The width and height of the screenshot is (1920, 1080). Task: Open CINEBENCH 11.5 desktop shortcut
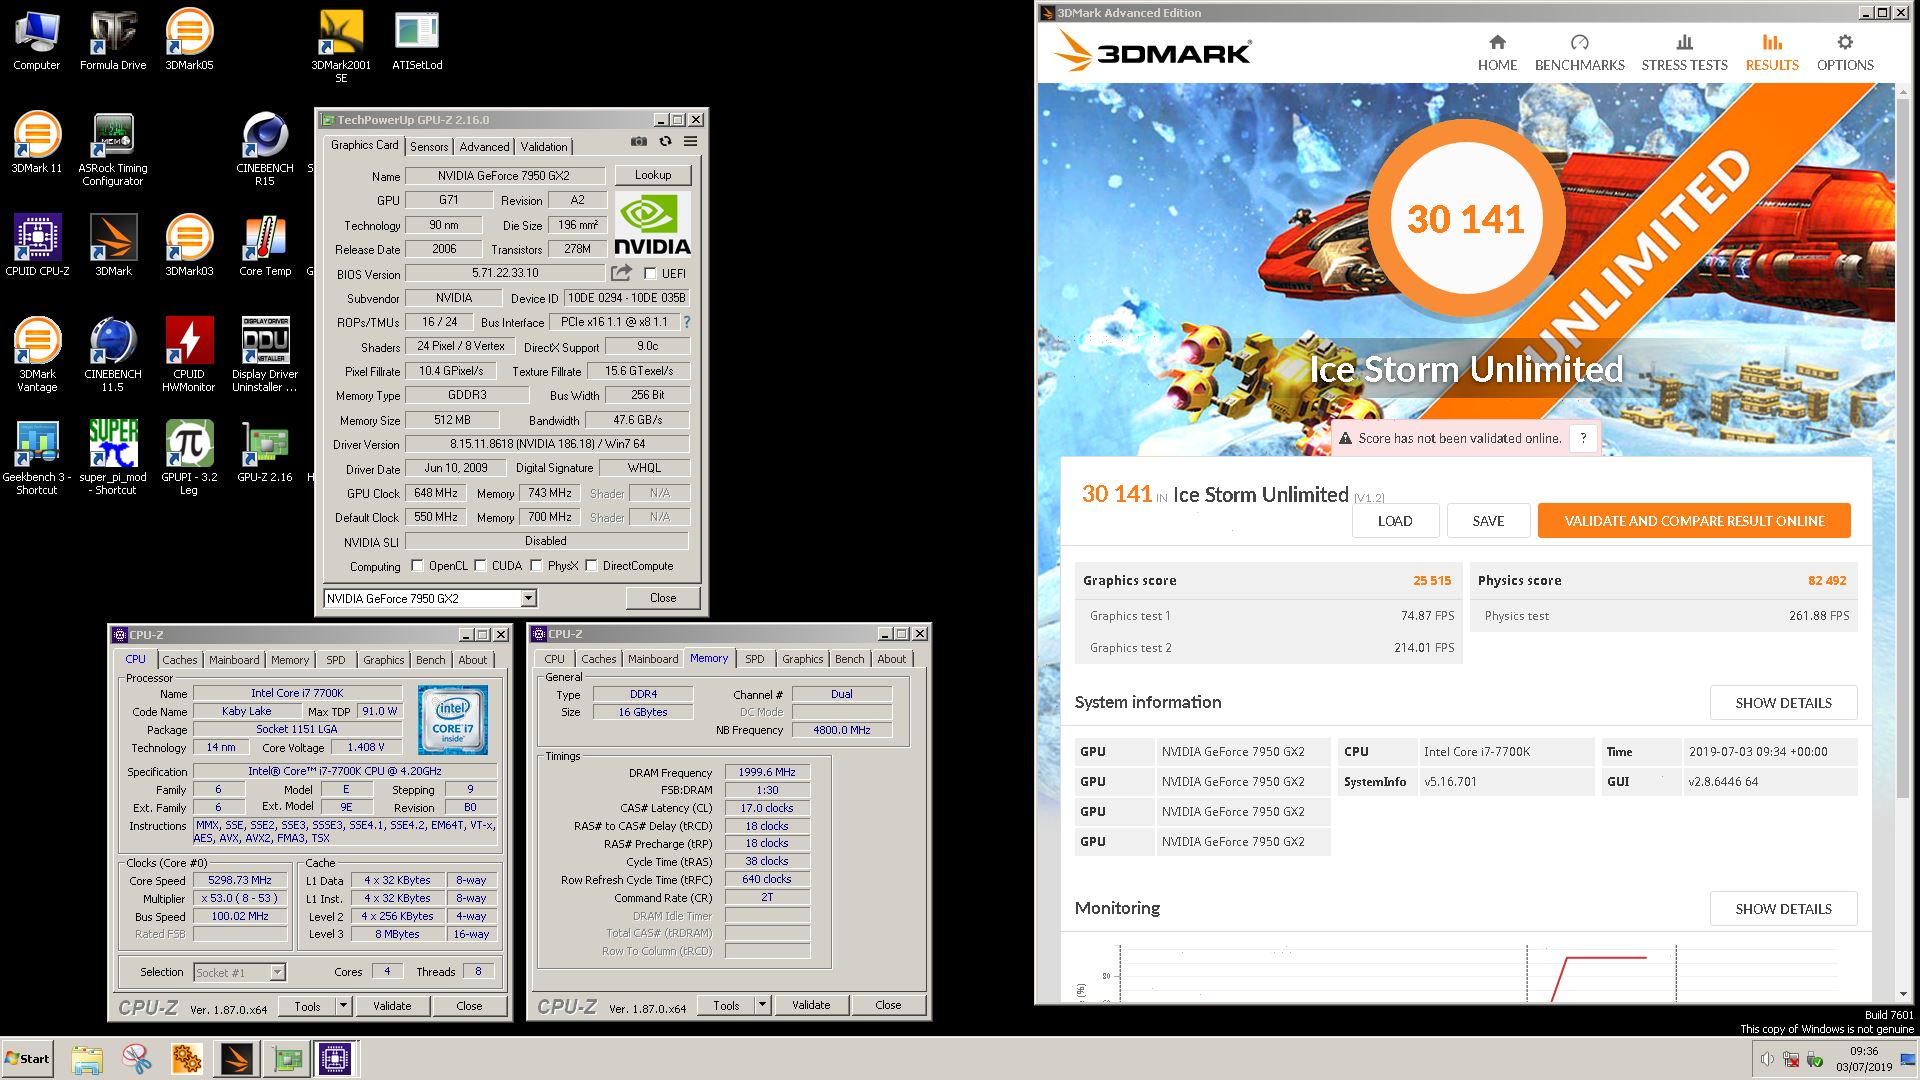[113, 355]
